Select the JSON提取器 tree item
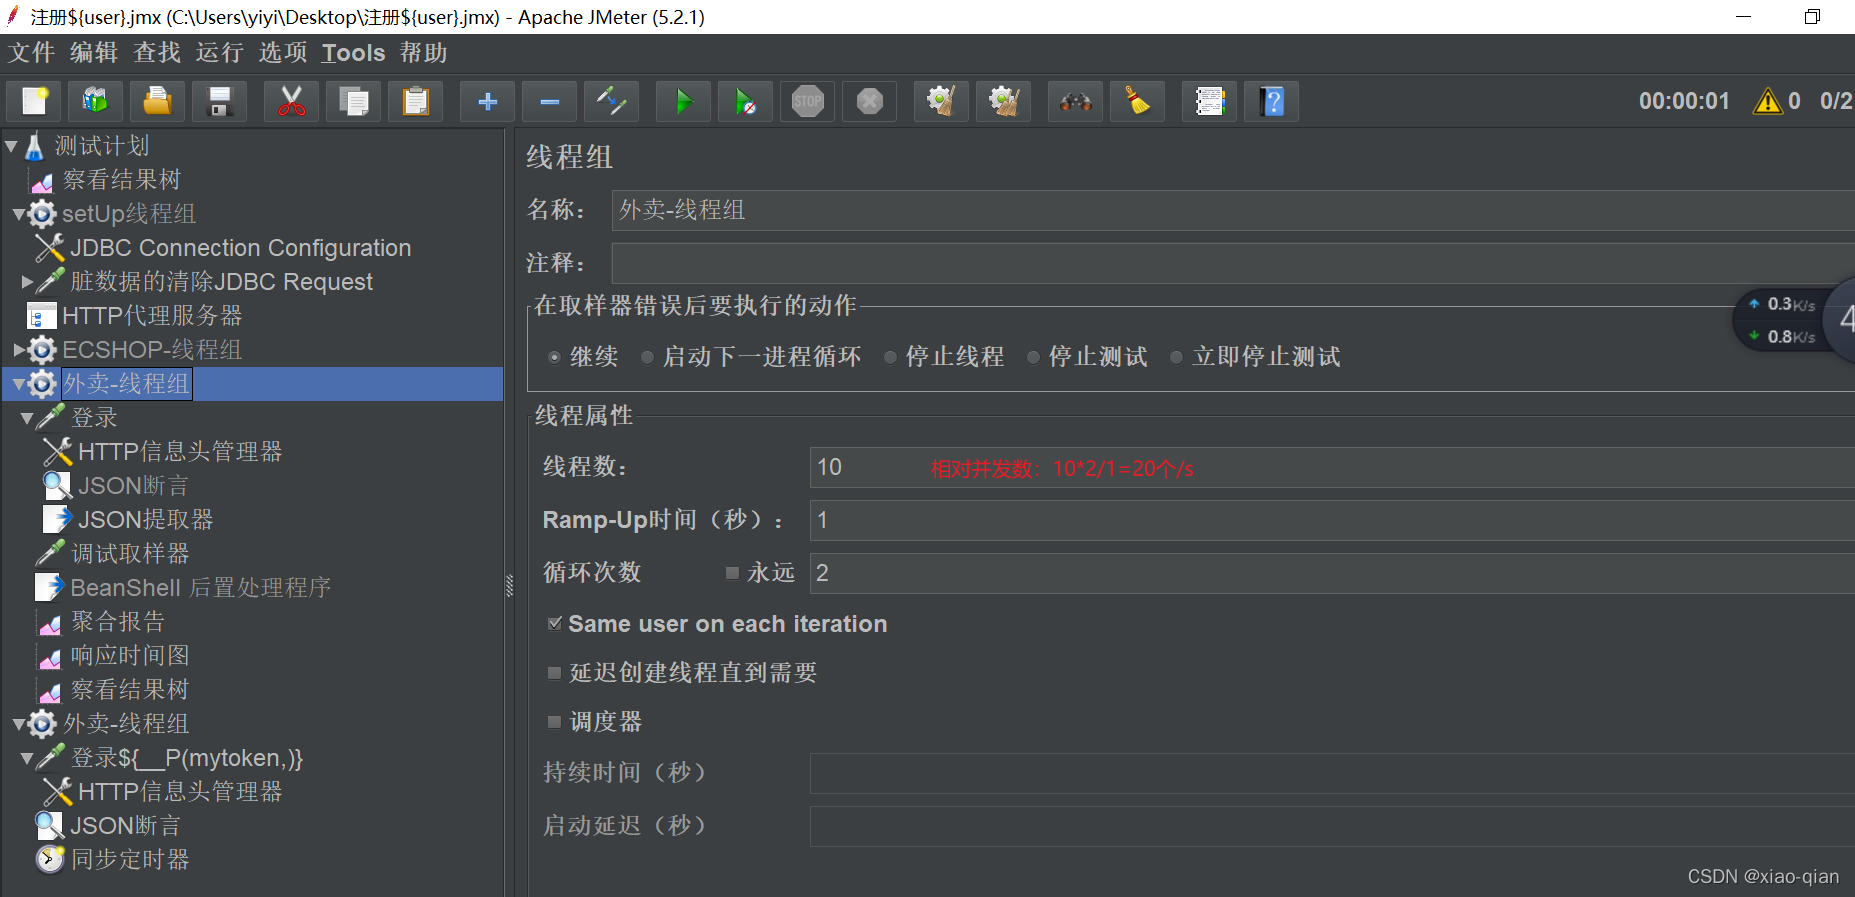The width and height of the screenshot is (1855, 897). point(146,520)
